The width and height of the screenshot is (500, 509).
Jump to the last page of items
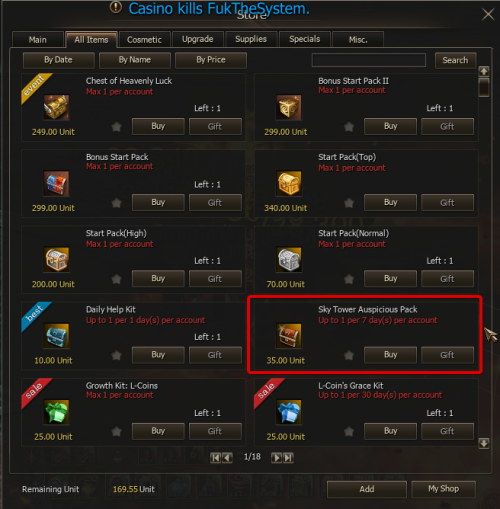(288, 458)
